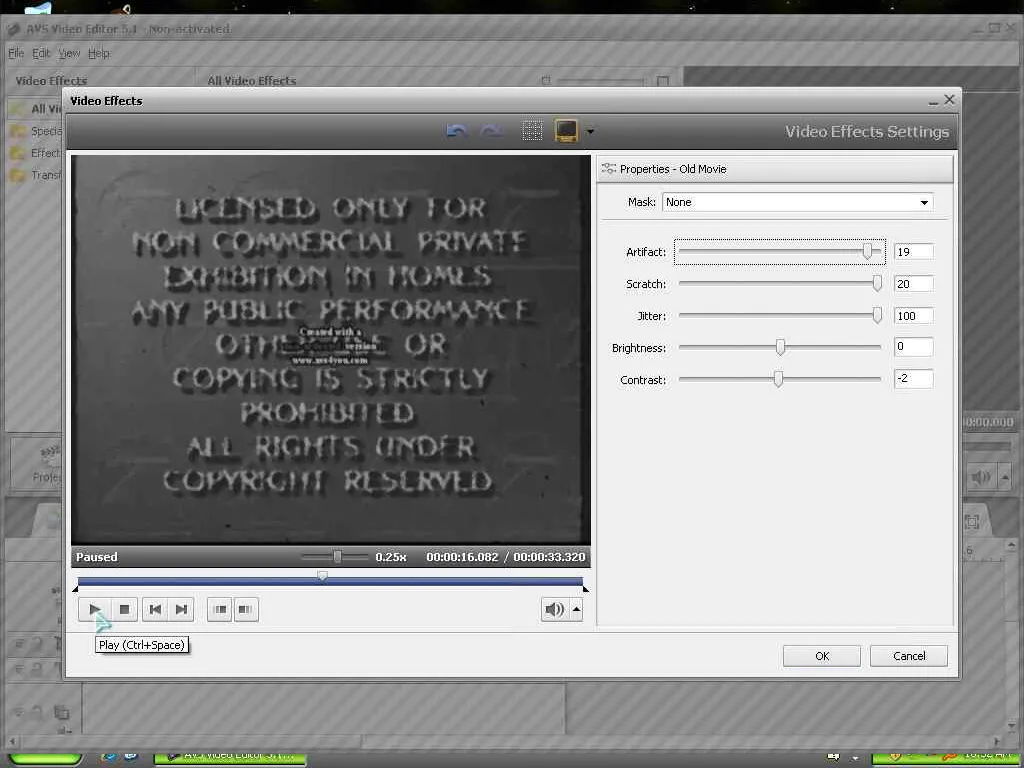Click the video preview frame
The image size is (1024, 768).
[330, 349]
